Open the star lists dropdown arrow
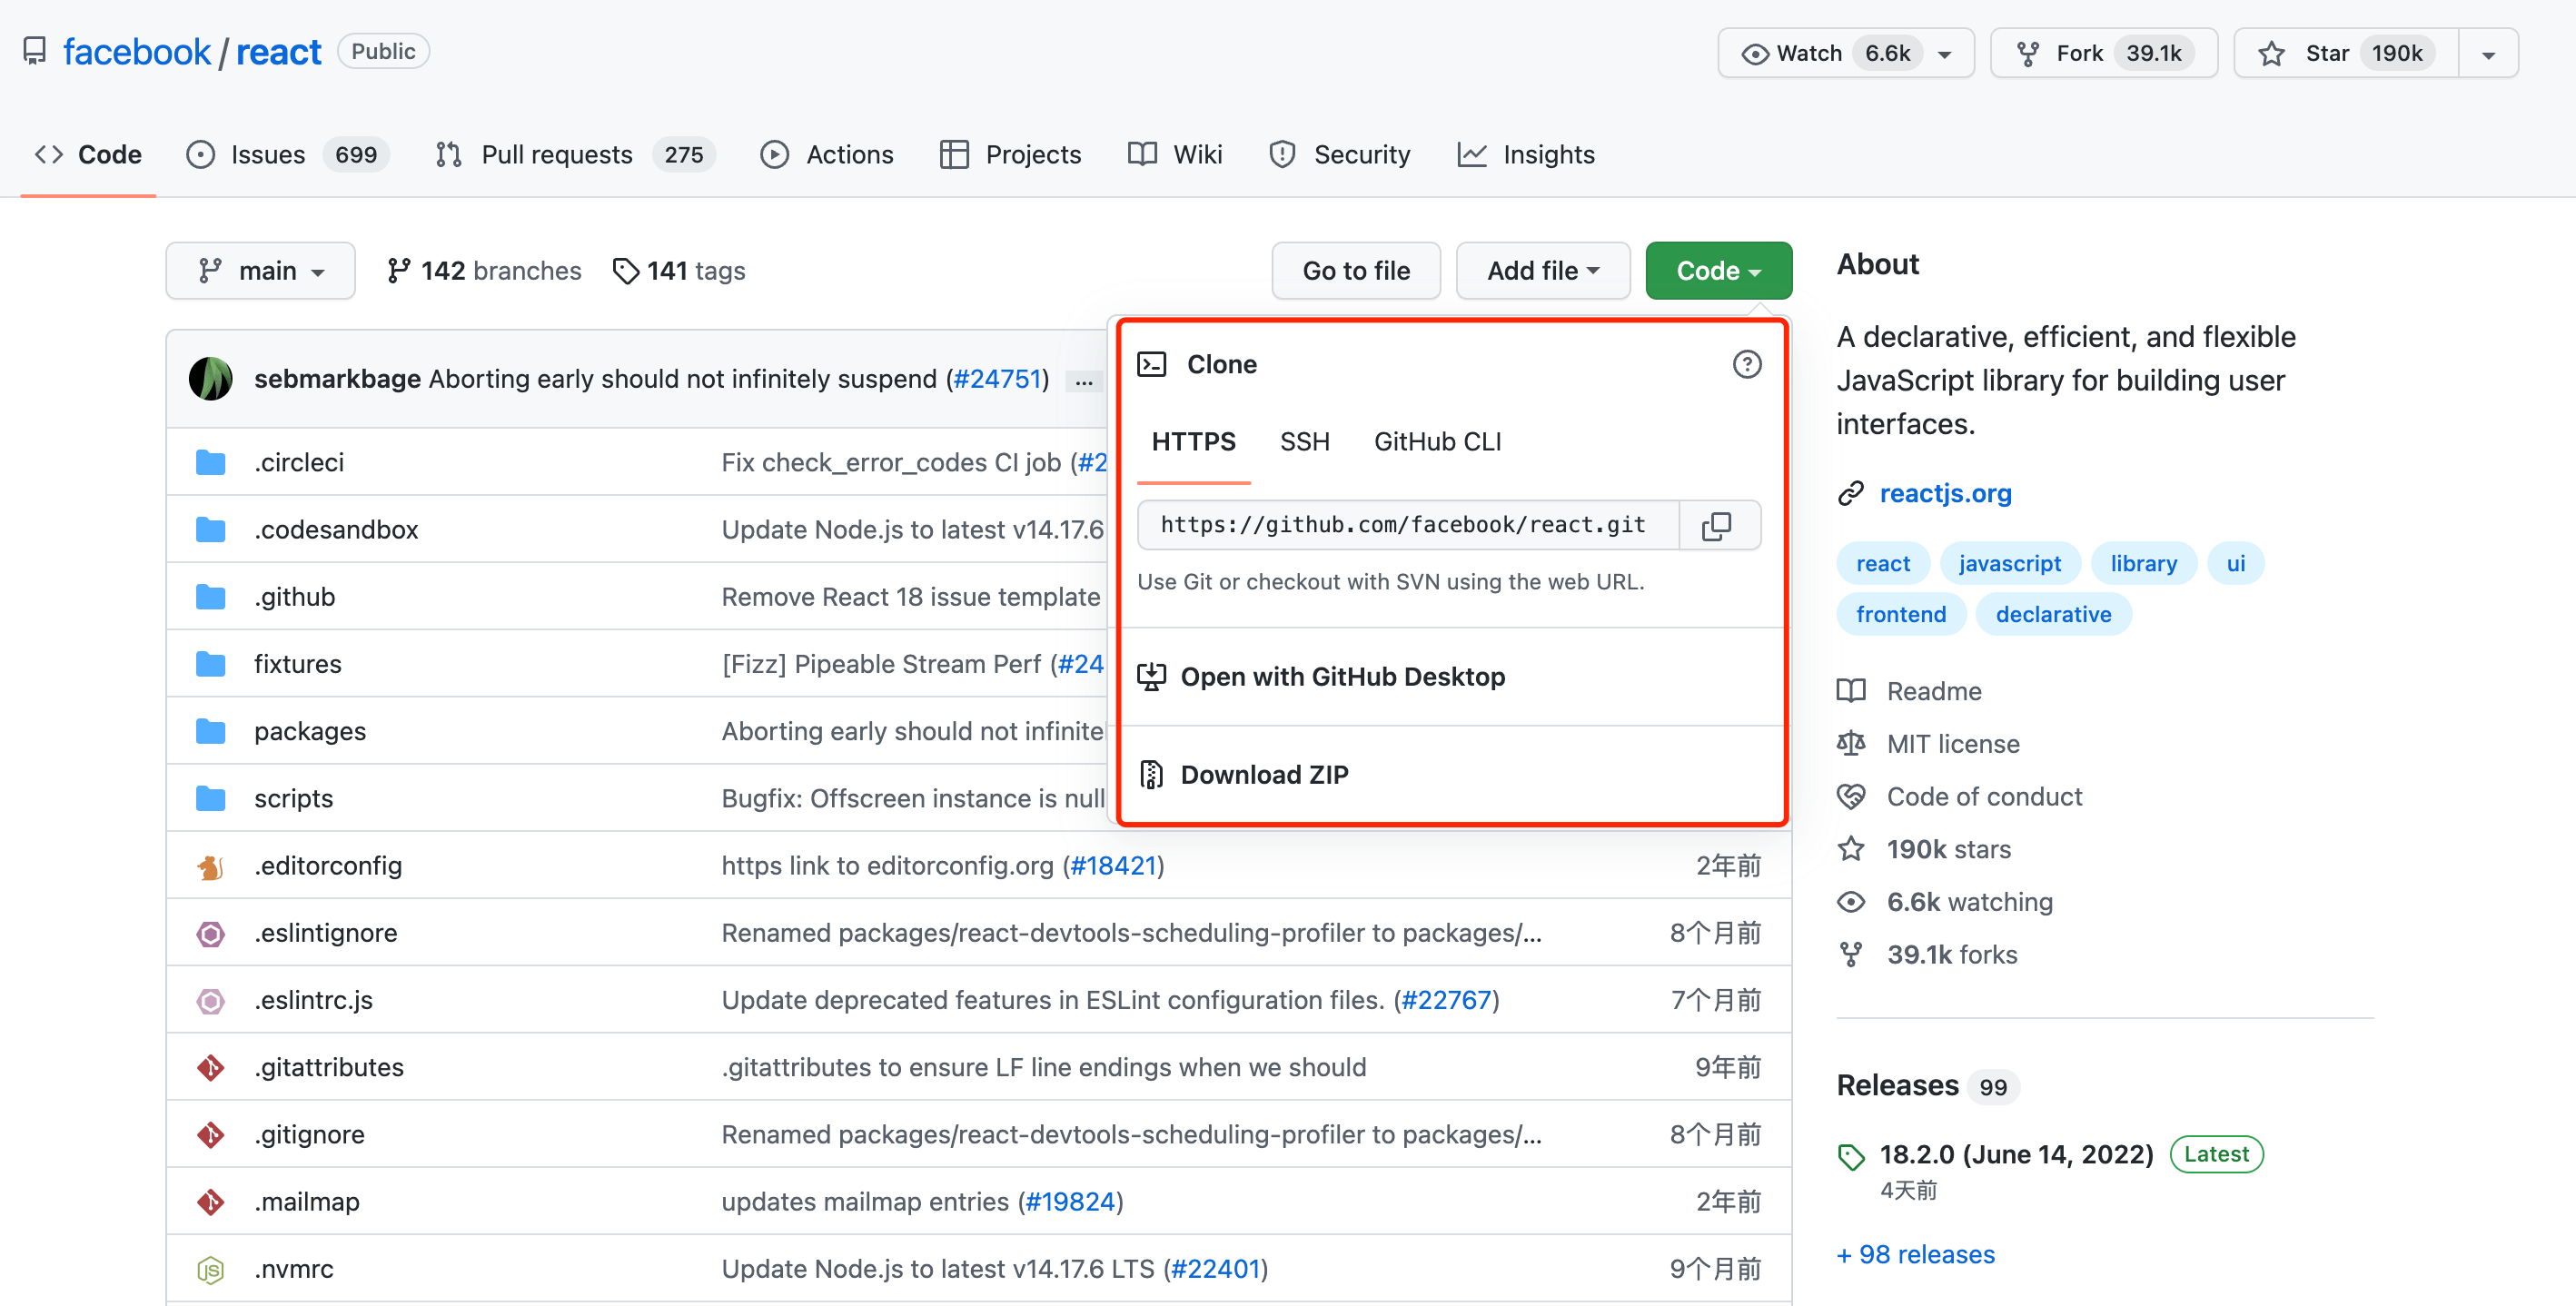This screenshot has height=1306, width=2576. coord(2488,54)
